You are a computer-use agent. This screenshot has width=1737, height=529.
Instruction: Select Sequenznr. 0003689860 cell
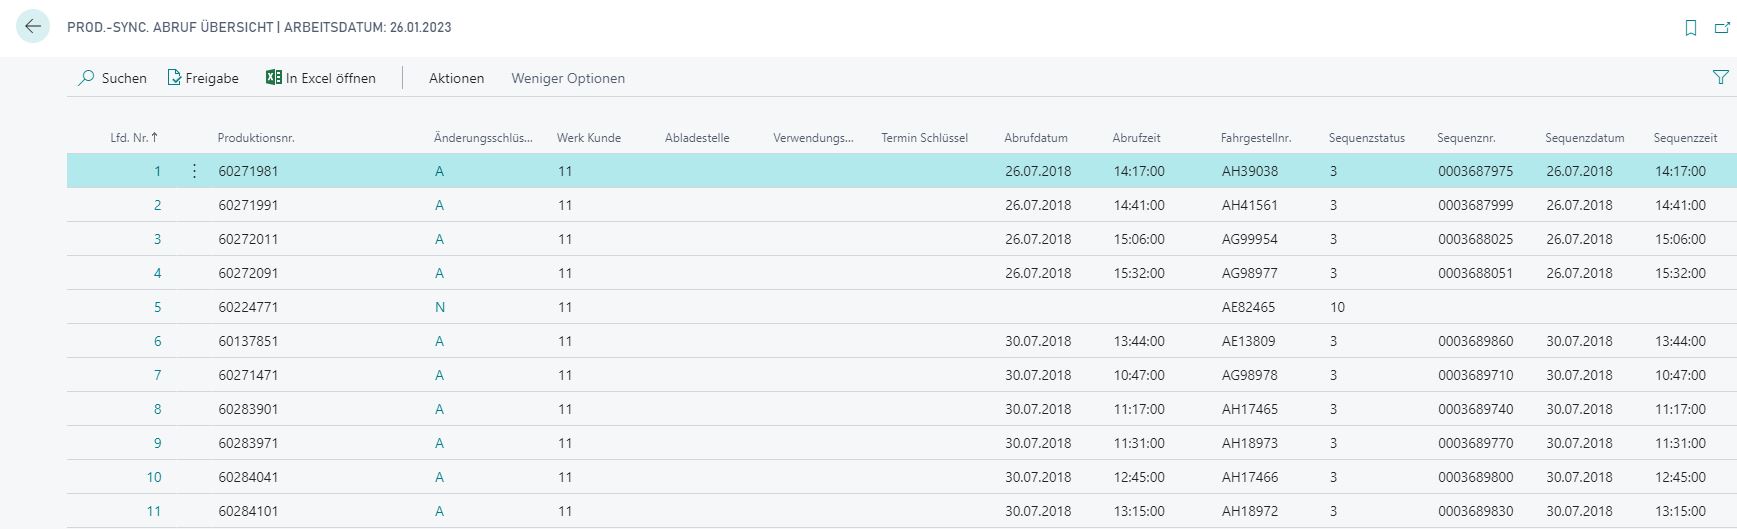pyautogui.click(x=1475, y=341)
